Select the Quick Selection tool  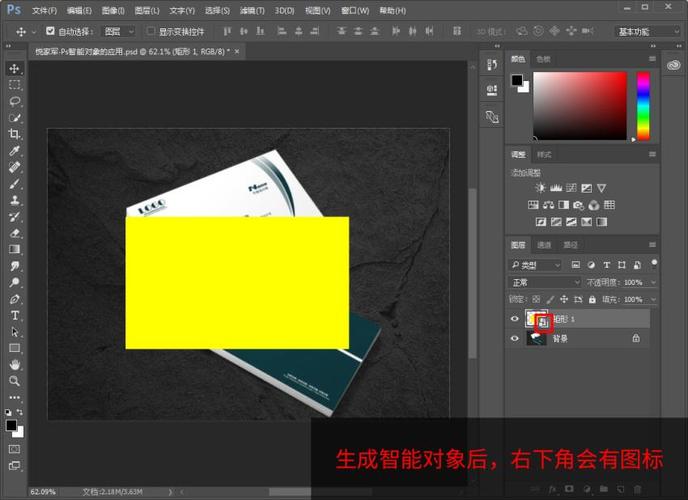pos(14,118)
